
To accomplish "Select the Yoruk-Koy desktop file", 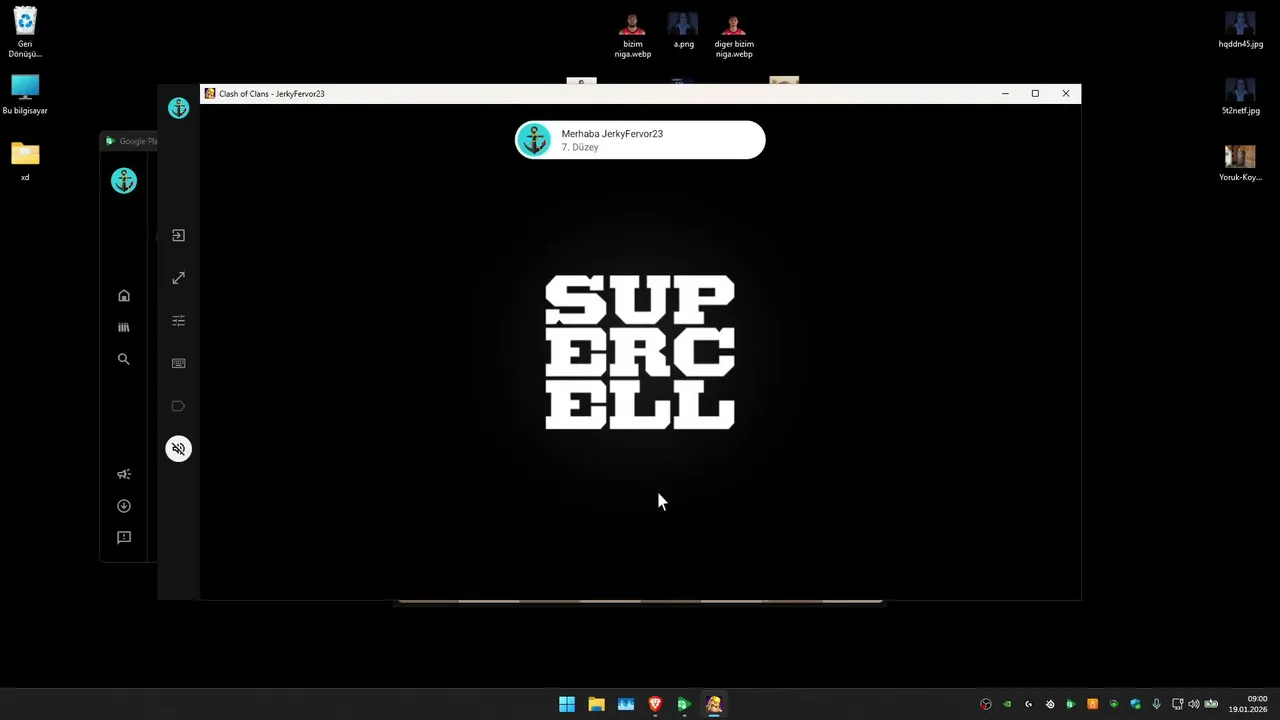I will (1240, 163).
